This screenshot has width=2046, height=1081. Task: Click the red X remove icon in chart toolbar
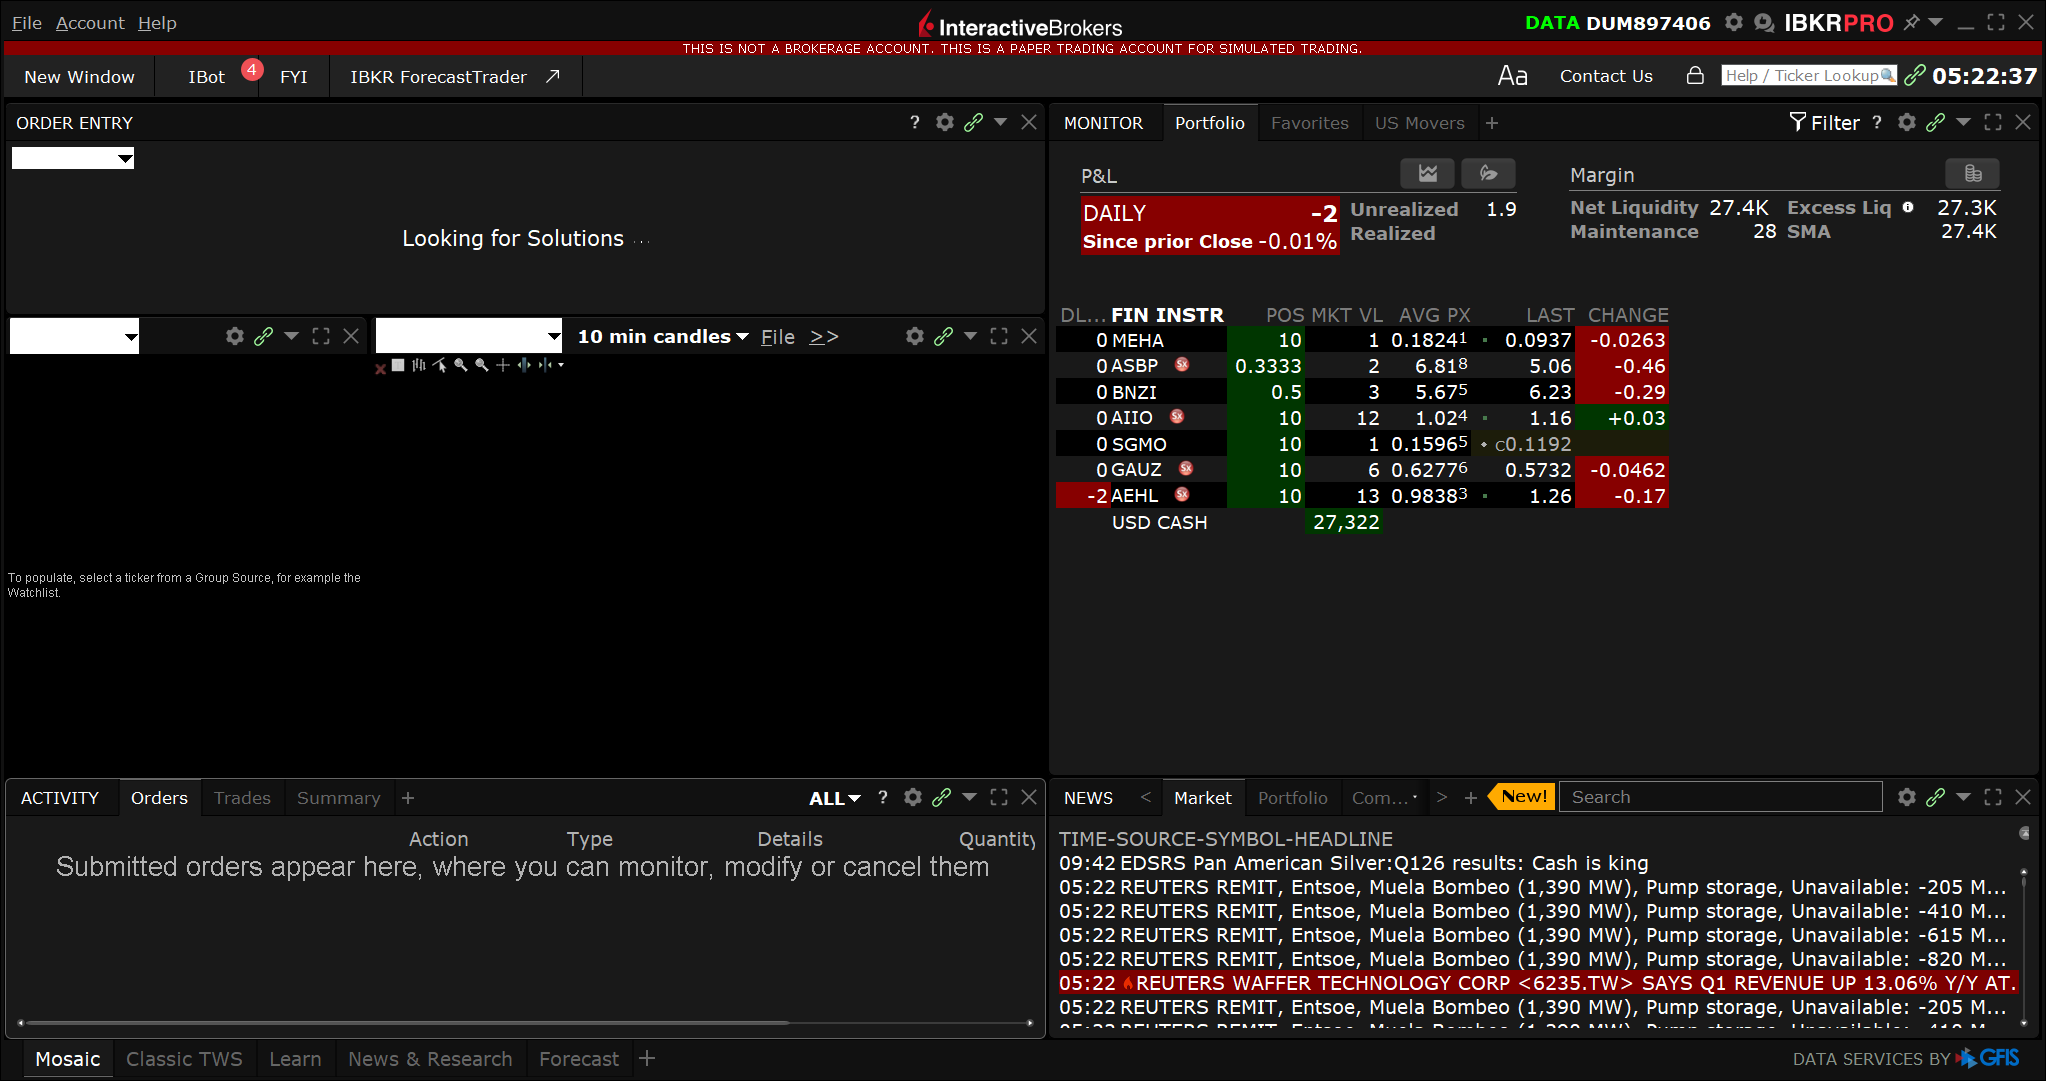(380, 369)
